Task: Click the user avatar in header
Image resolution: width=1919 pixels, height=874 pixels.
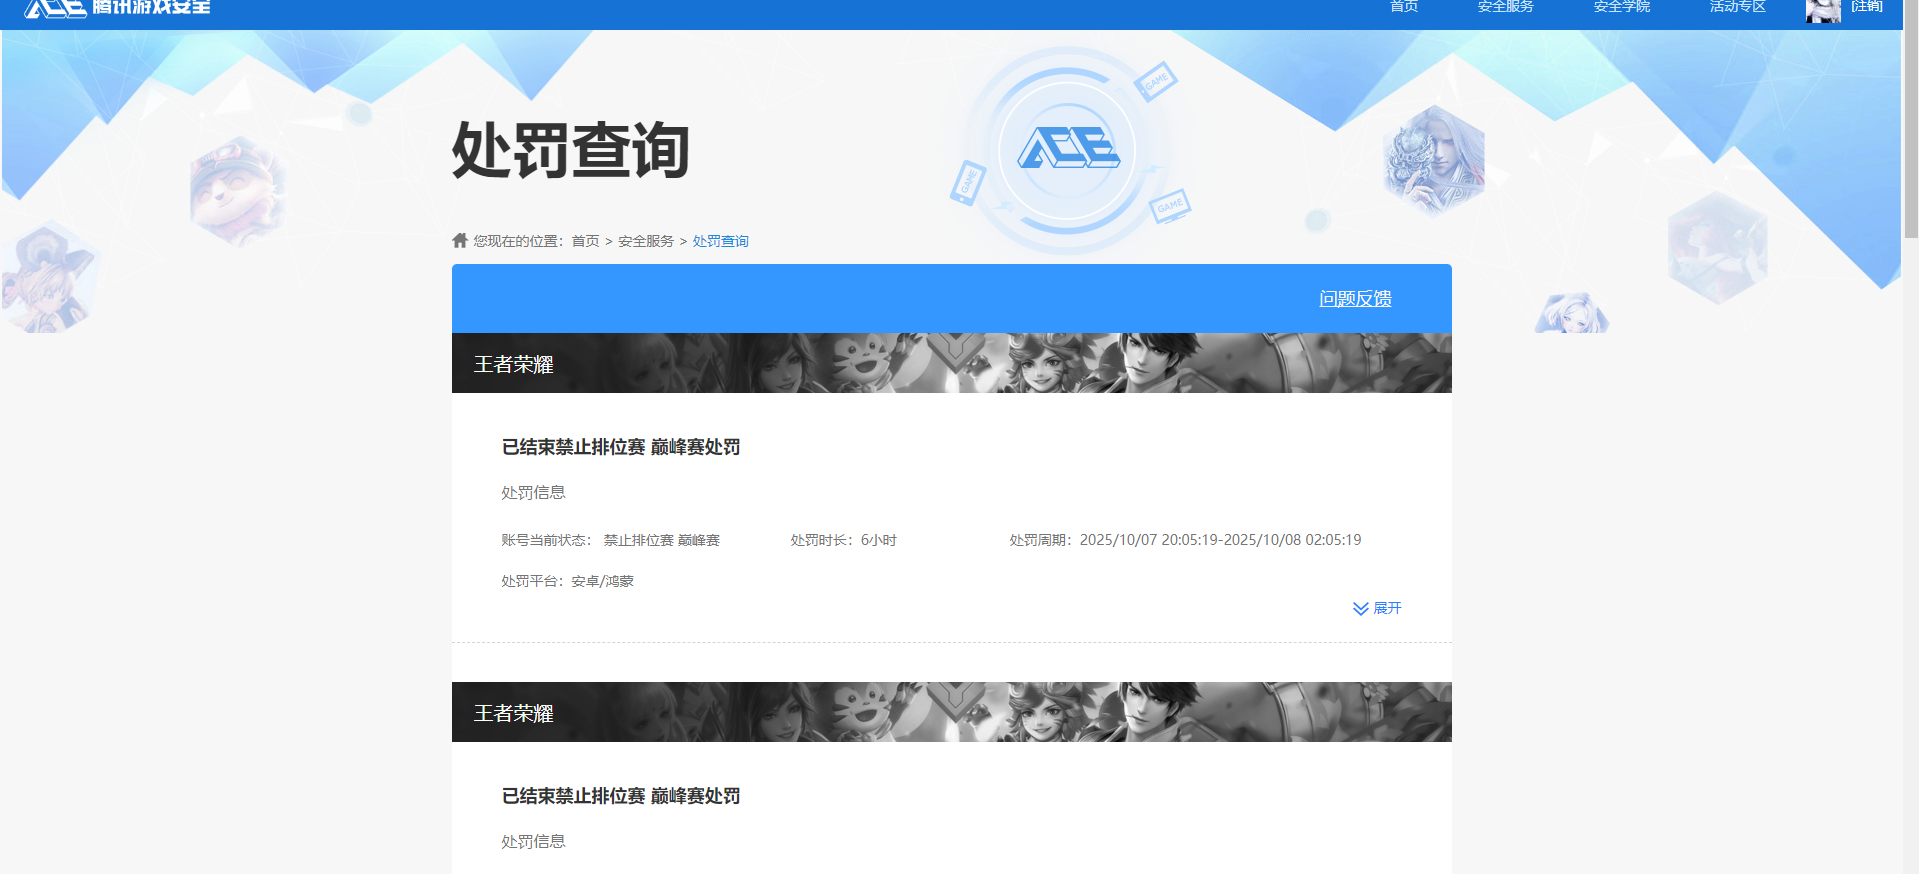Action: [x=1823, y=10]
